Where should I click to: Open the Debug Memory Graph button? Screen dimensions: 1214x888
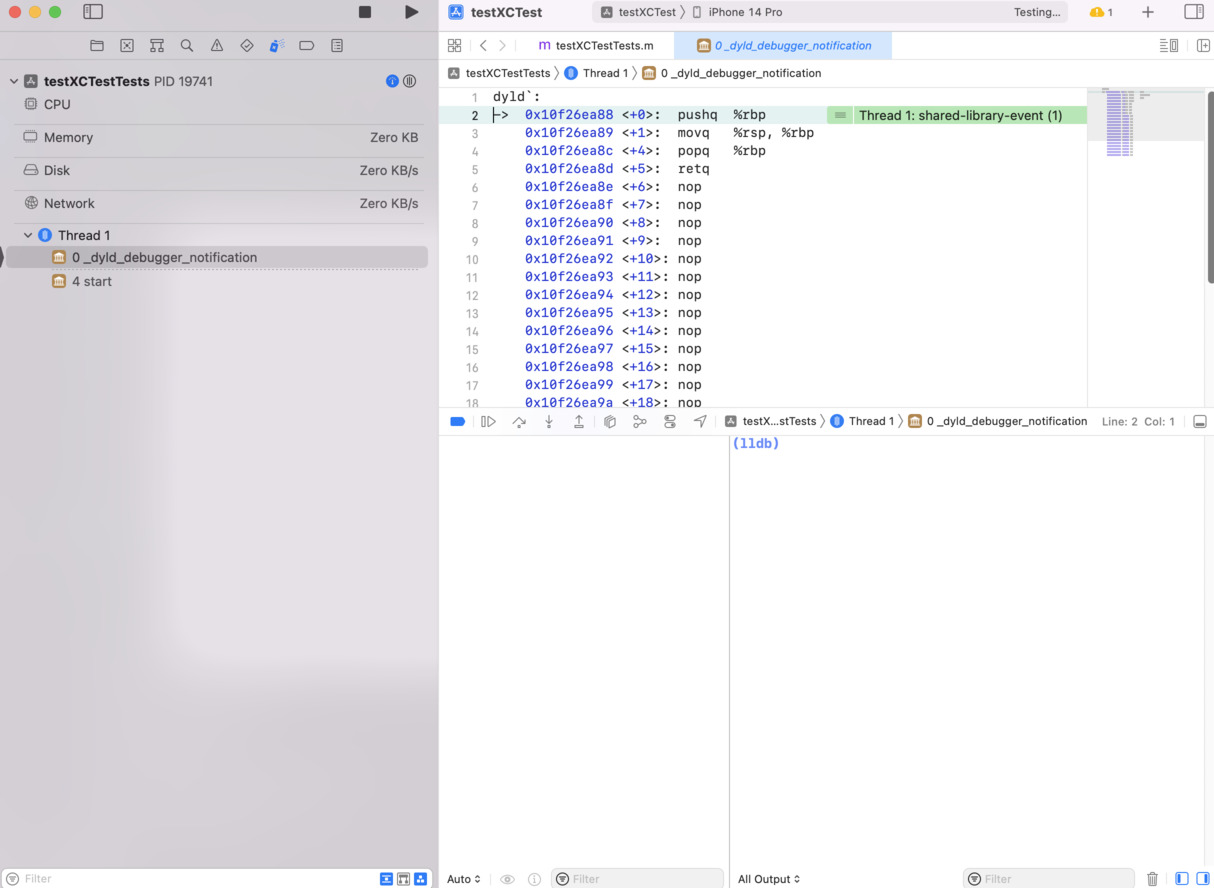coord(640,421)
